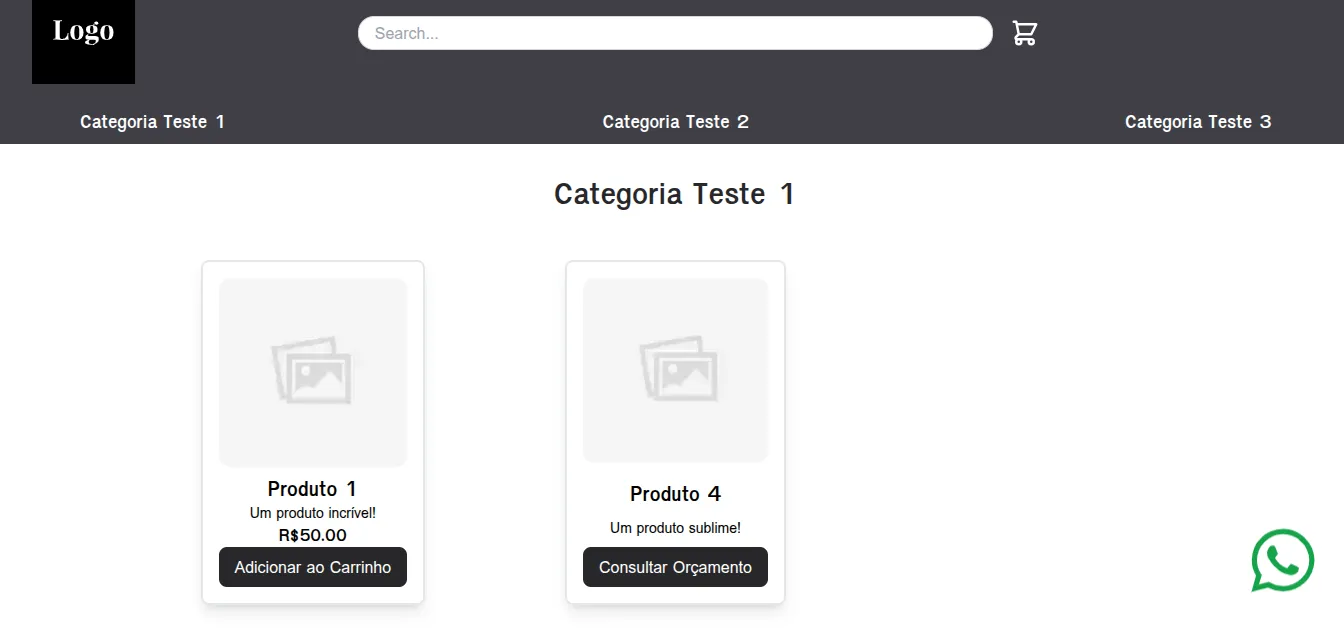This screenshot has width=1344, height=640.
Task: Select Categoria Teste 1 navigation item
Action: click(x=152, y=121)
